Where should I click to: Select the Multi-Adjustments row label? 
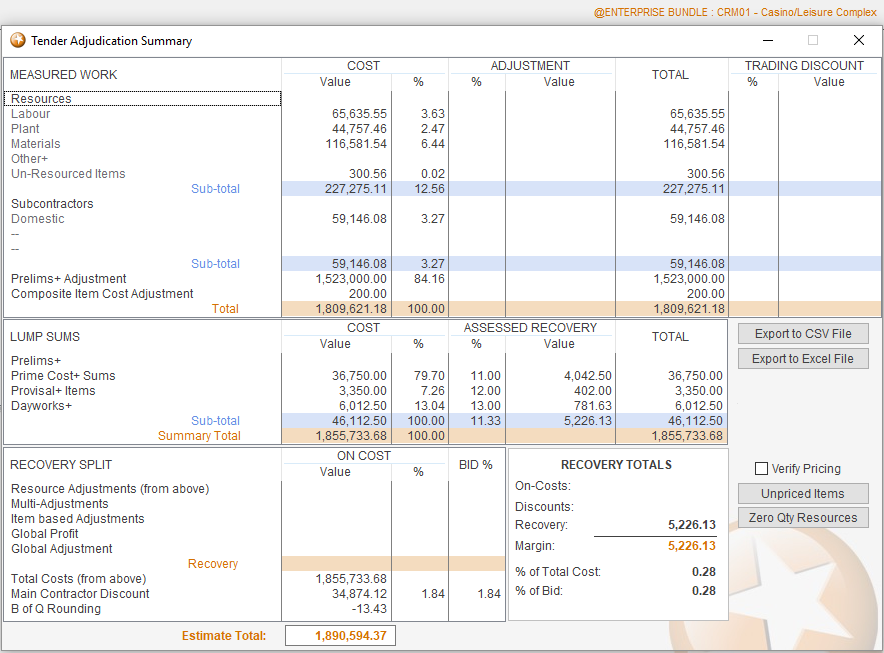pyautogui.click(x=60, y=504)
